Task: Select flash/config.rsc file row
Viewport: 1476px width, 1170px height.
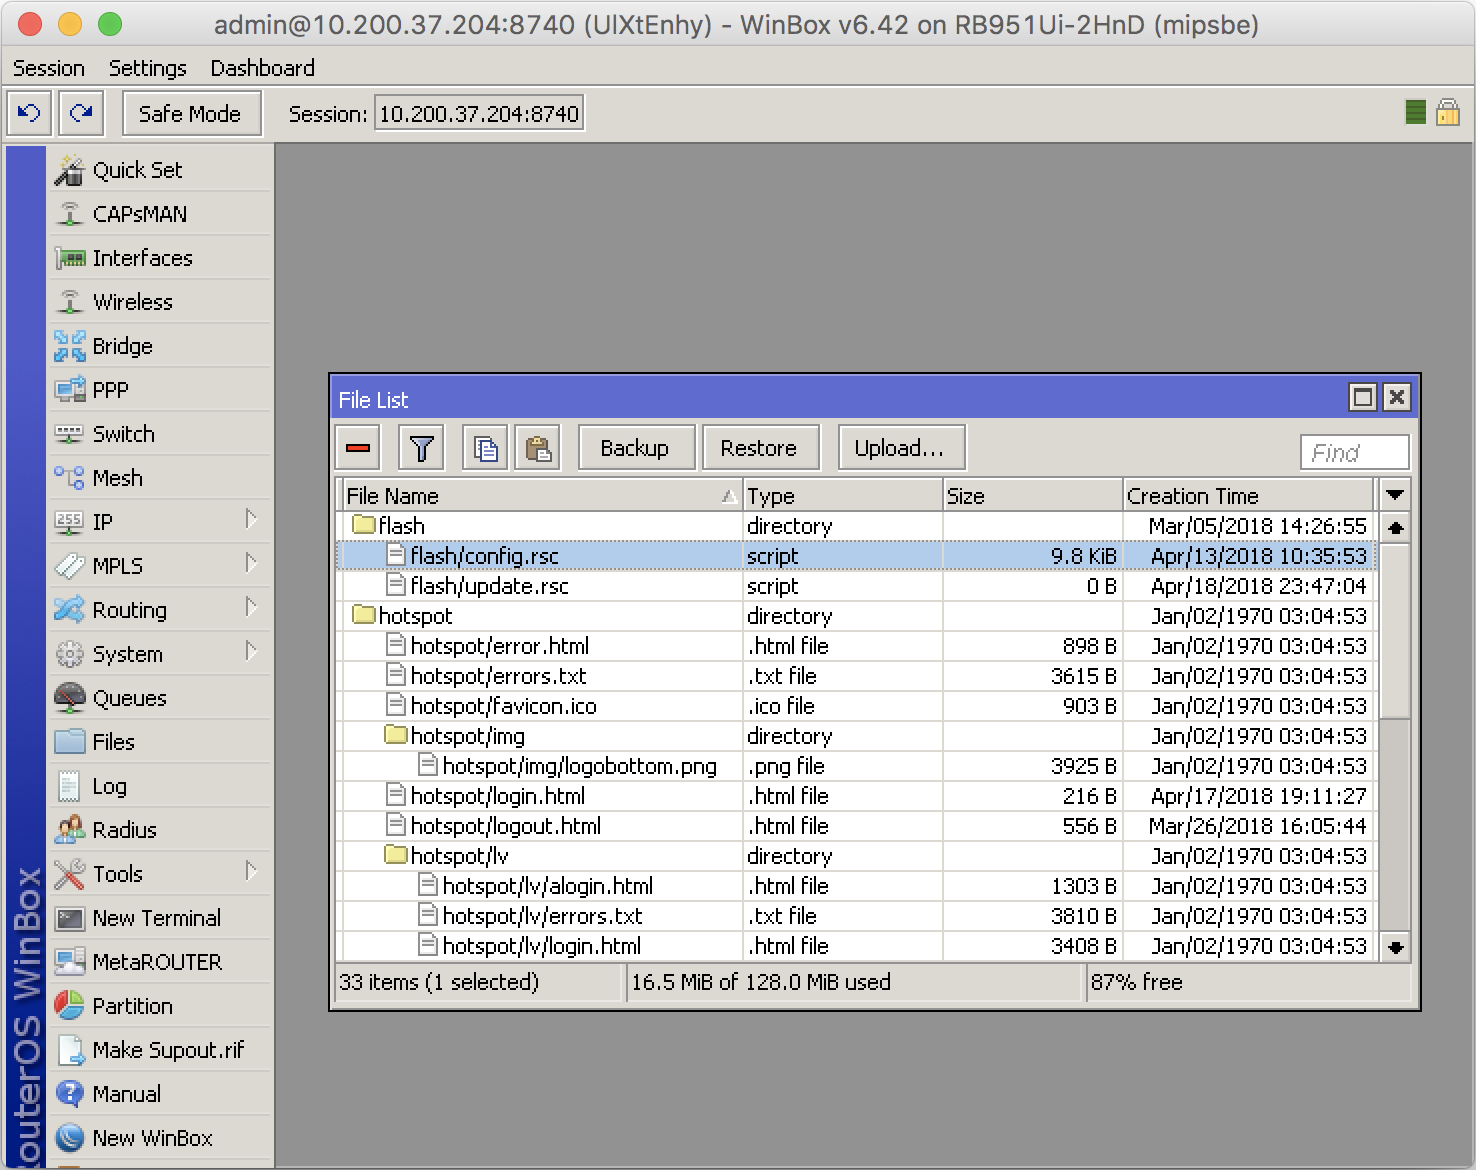Action: pos(858,556)
